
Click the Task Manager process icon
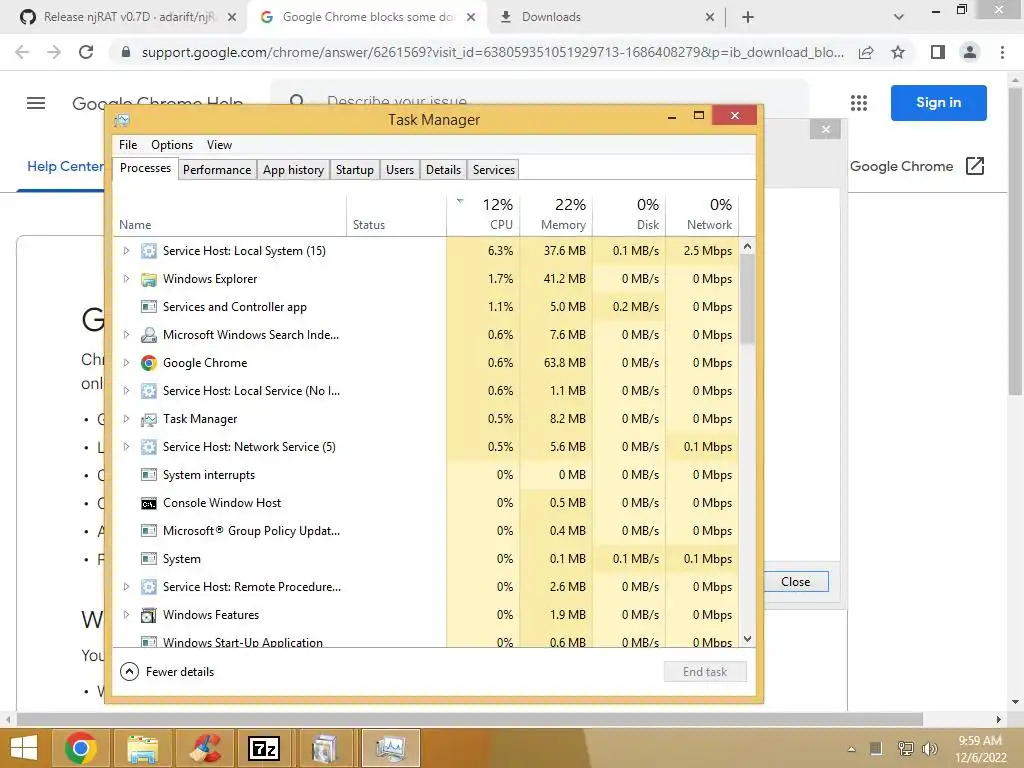pyautogui.click(x=149, y=419)
